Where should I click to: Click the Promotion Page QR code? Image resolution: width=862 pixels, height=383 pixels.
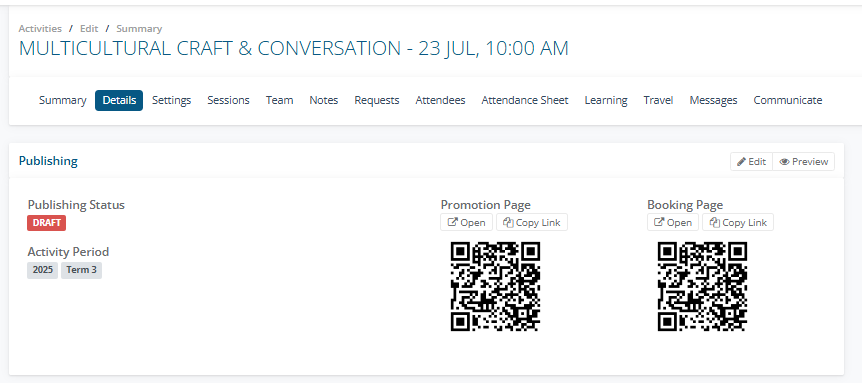(495, 286)
